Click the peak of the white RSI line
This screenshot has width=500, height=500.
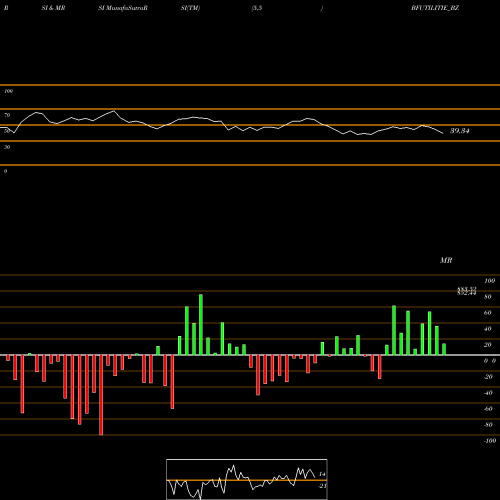click(x=113, y=111)
